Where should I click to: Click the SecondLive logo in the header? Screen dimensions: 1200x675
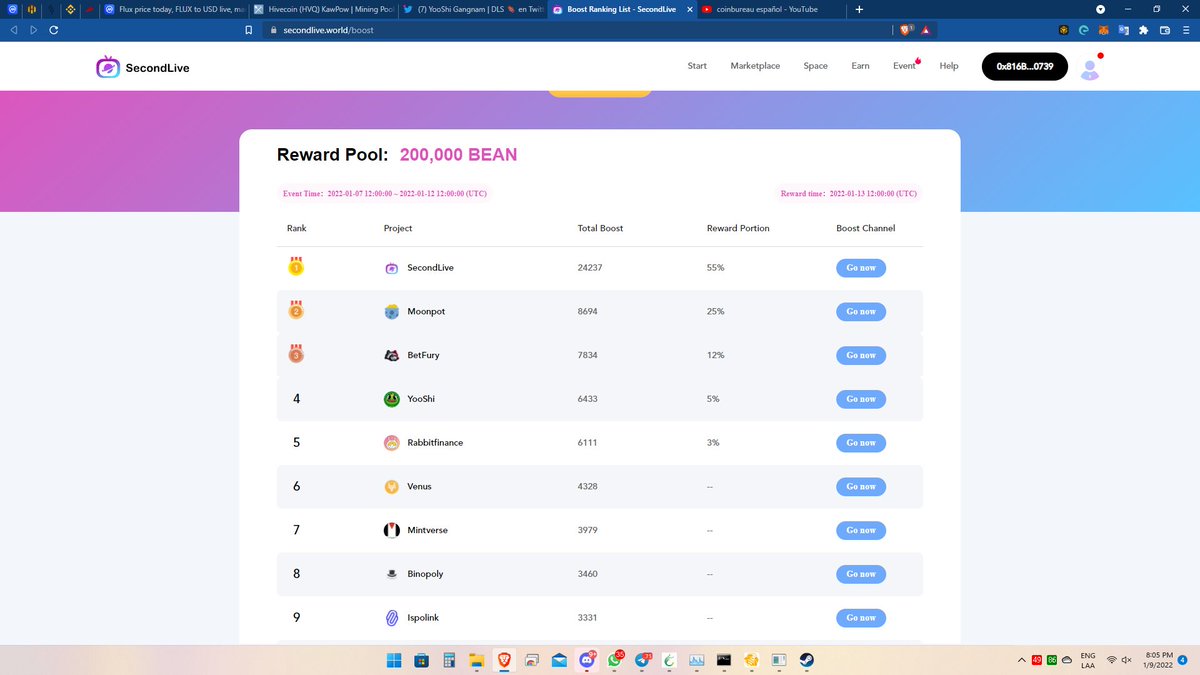[x=143, y=67]
